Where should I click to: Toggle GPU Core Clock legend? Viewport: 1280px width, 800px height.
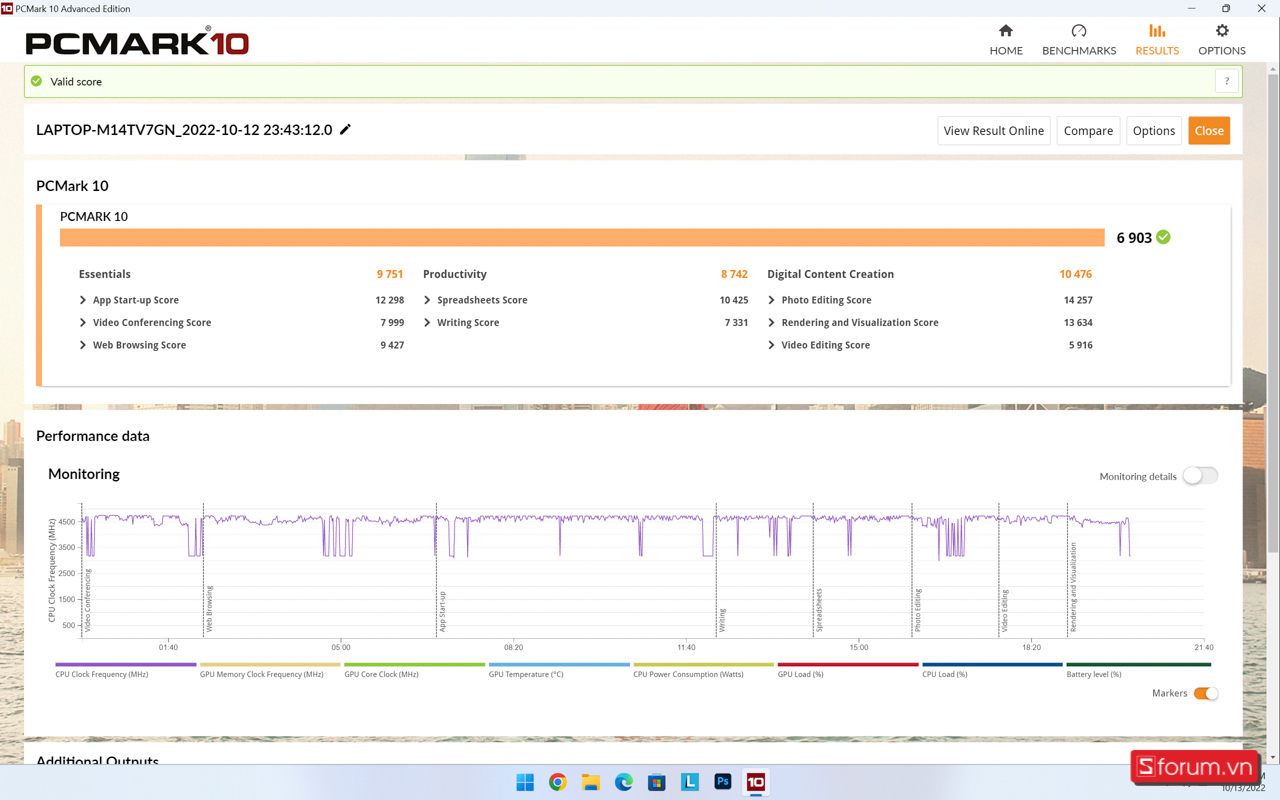414,670
